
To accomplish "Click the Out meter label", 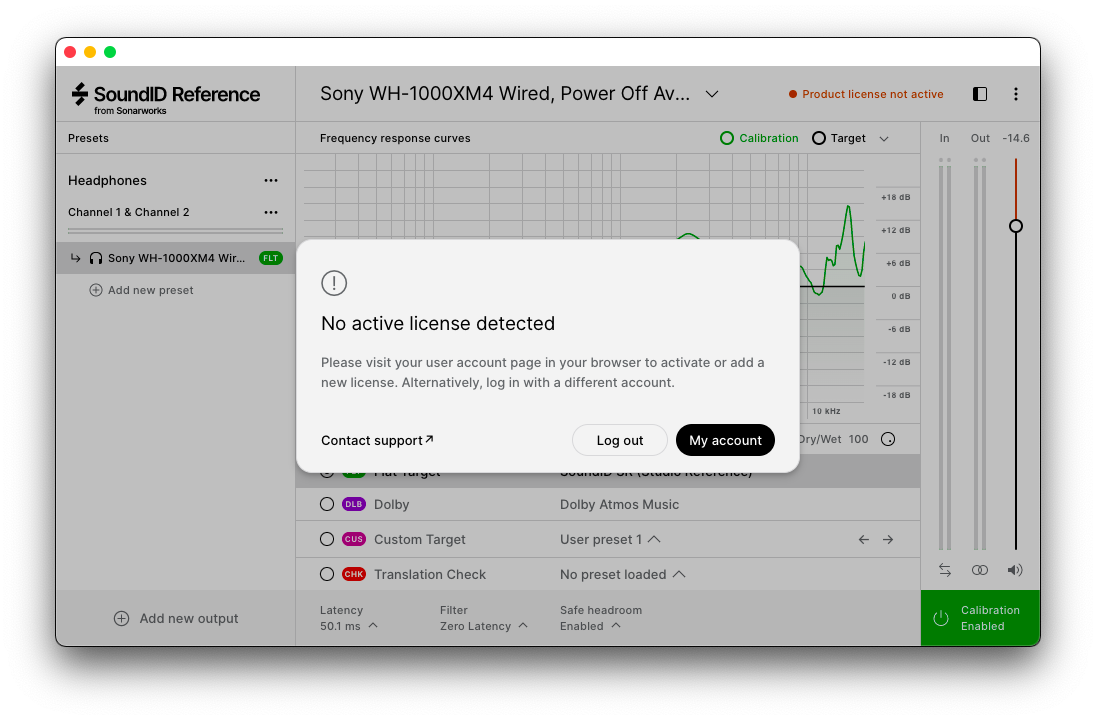I will (980, 138).
